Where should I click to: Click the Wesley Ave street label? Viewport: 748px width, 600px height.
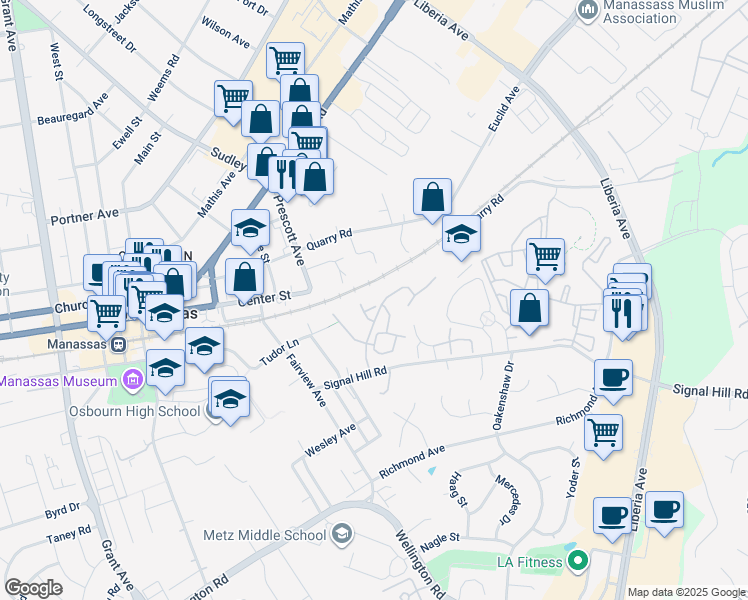(x=330, y=440)
